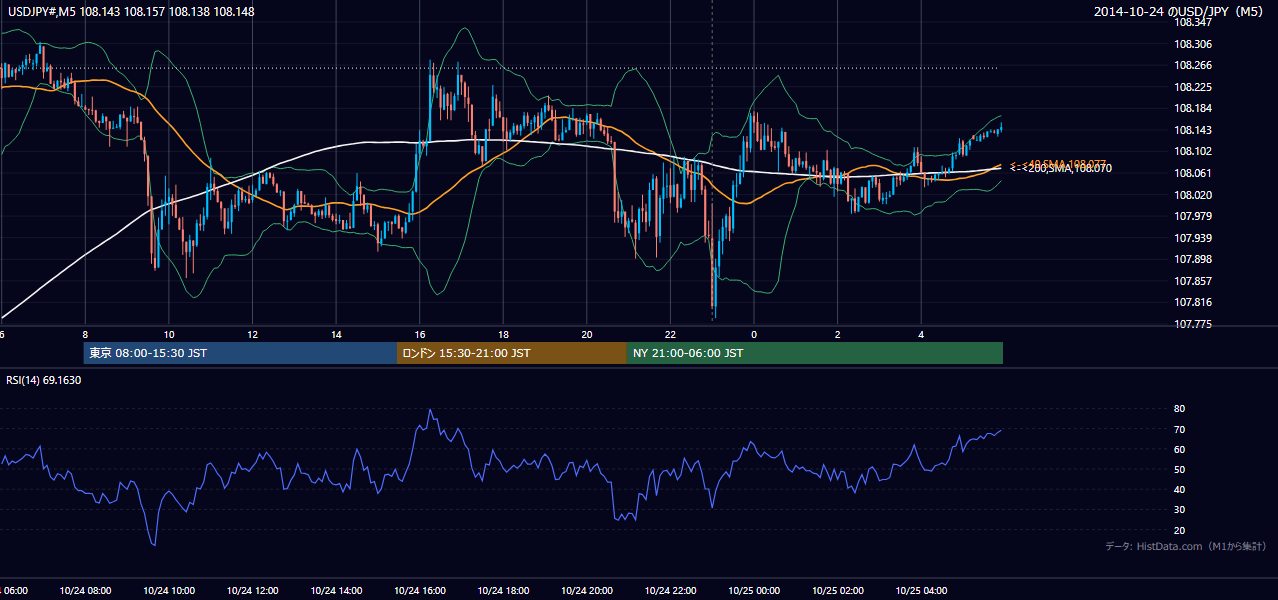Screen dimensions: 1278x600
Task: Select the Tokyo 08:00-15:30 JST session bar
Action: pyautogui.click(x=240, y=353)
